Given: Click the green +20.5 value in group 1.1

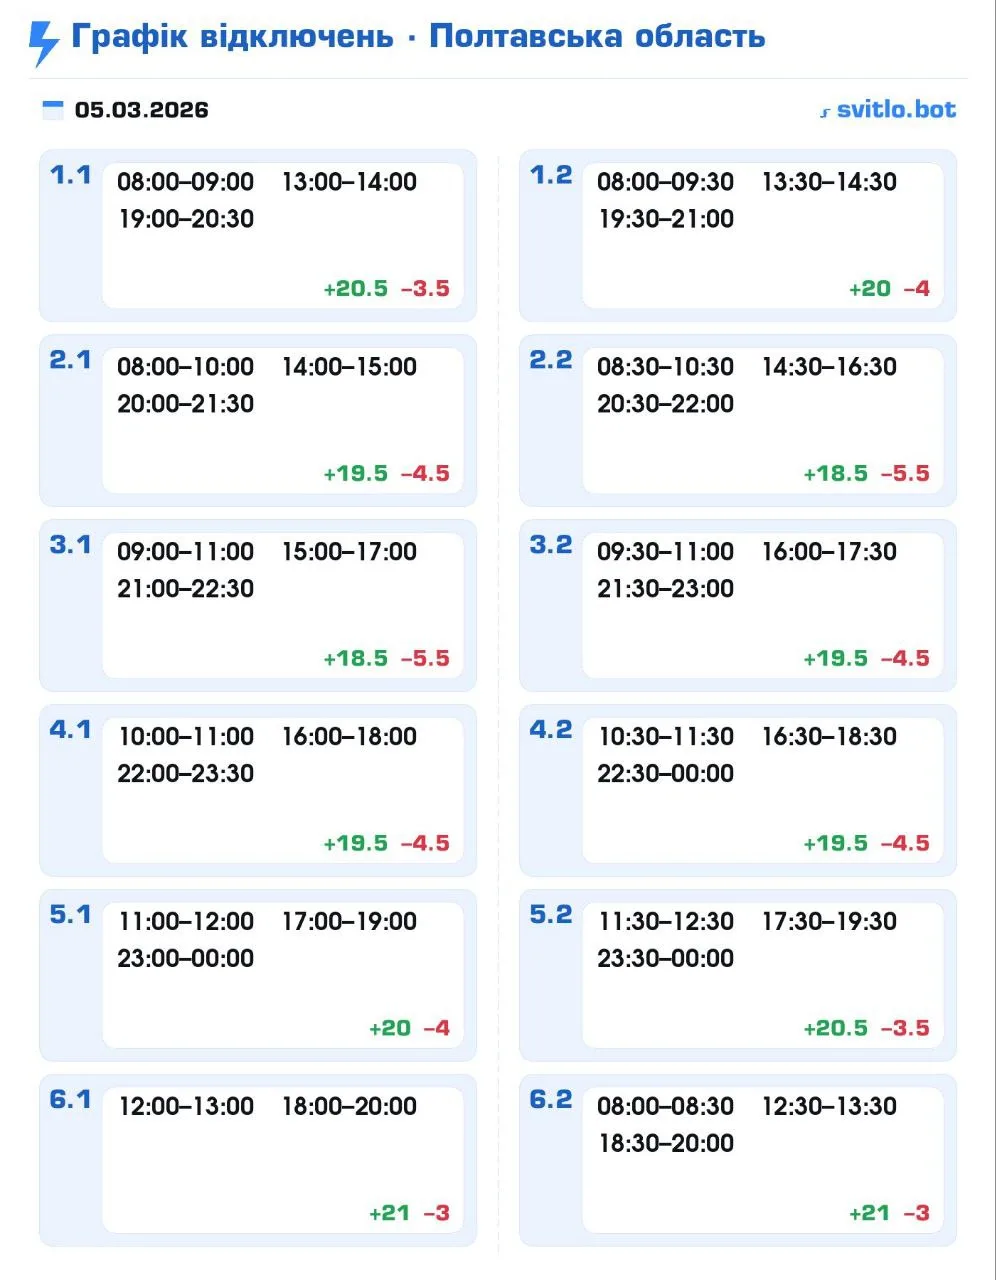Looking at the screenshot, I should (x=355, y=289).
